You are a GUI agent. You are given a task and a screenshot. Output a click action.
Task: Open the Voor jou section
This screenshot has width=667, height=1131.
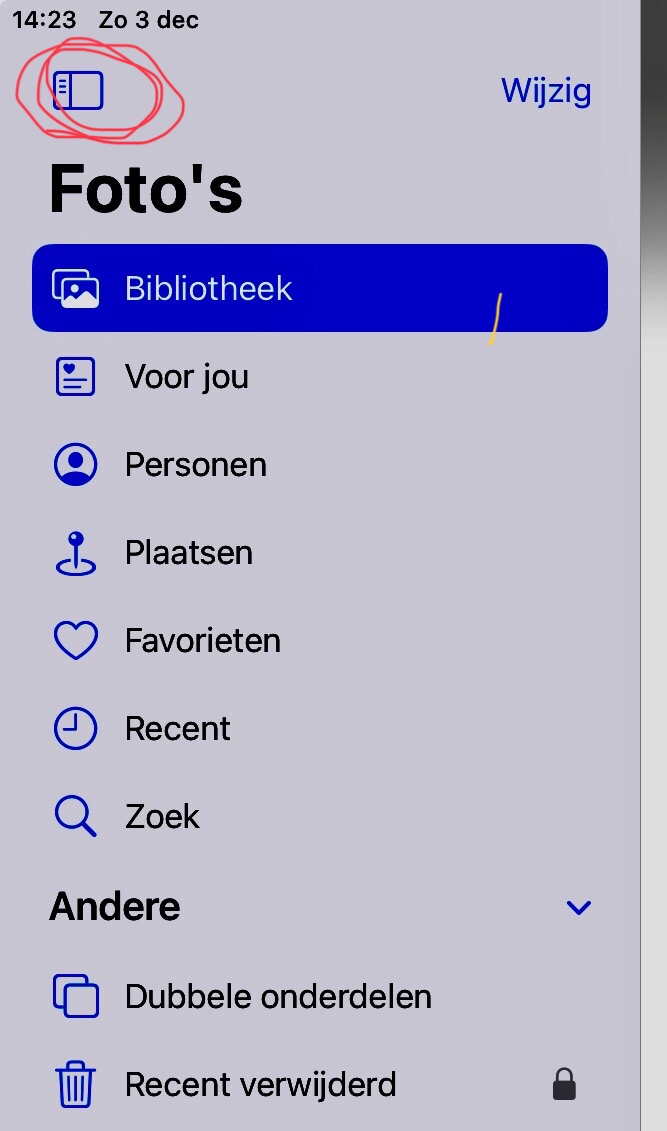point(320,377)
